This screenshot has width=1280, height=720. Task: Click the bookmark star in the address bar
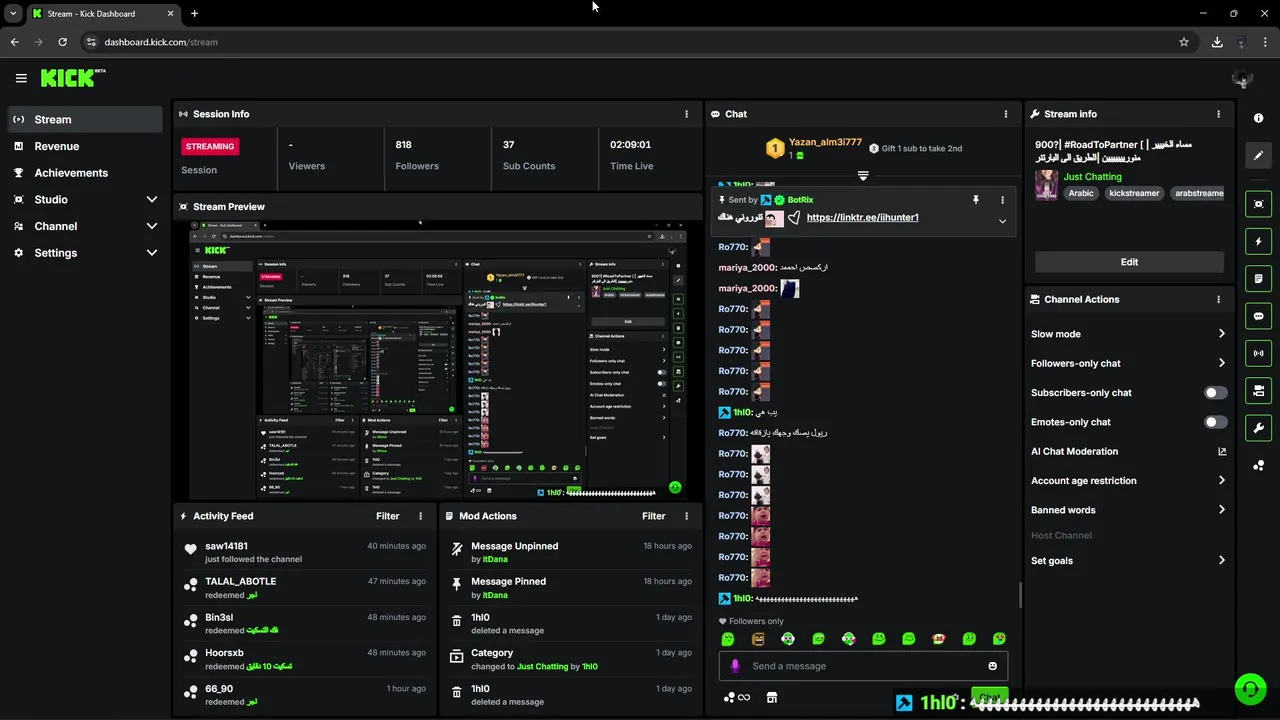click(x=1184, y=42)
